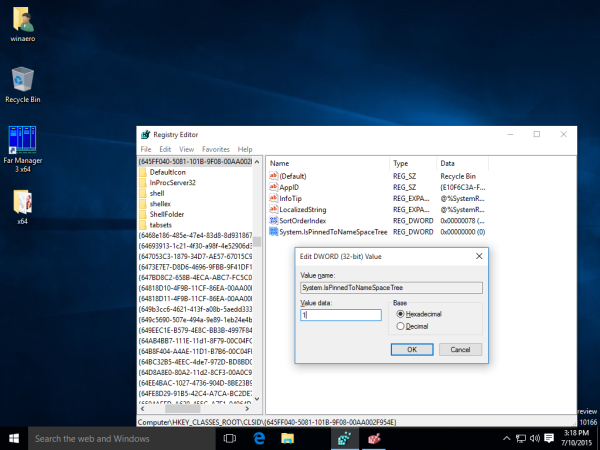
Task: Open the winaero folder desktop icon
Action: coord(23,24)
